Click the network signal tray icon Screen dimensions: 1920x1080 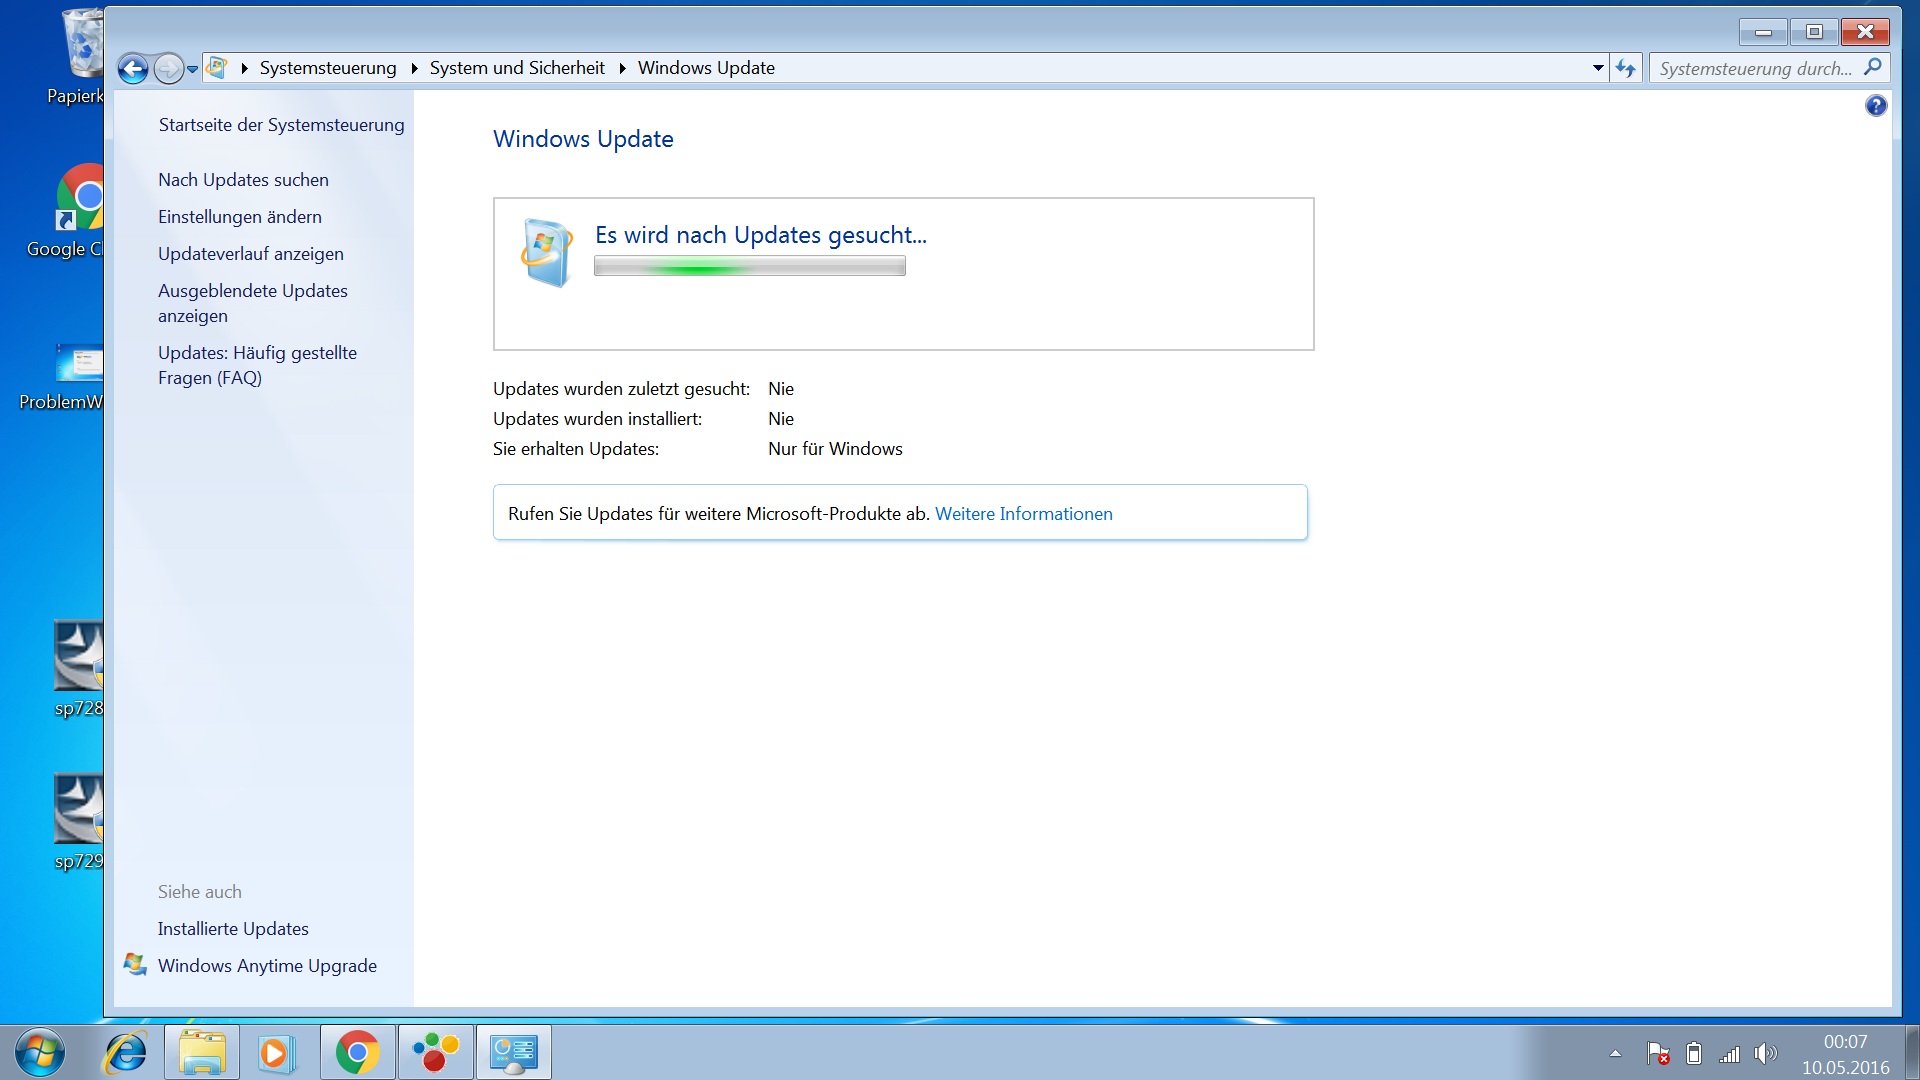pyautogui.click(x=1730, y=1054)
